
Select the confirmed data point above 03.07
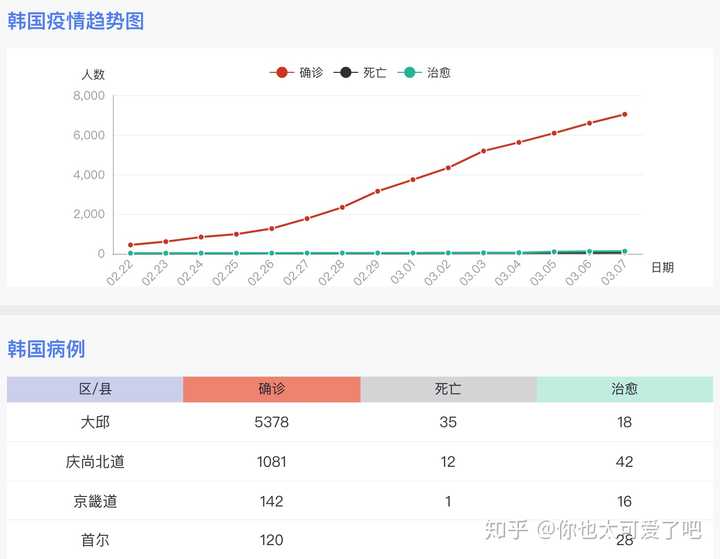tap(624, 114)
